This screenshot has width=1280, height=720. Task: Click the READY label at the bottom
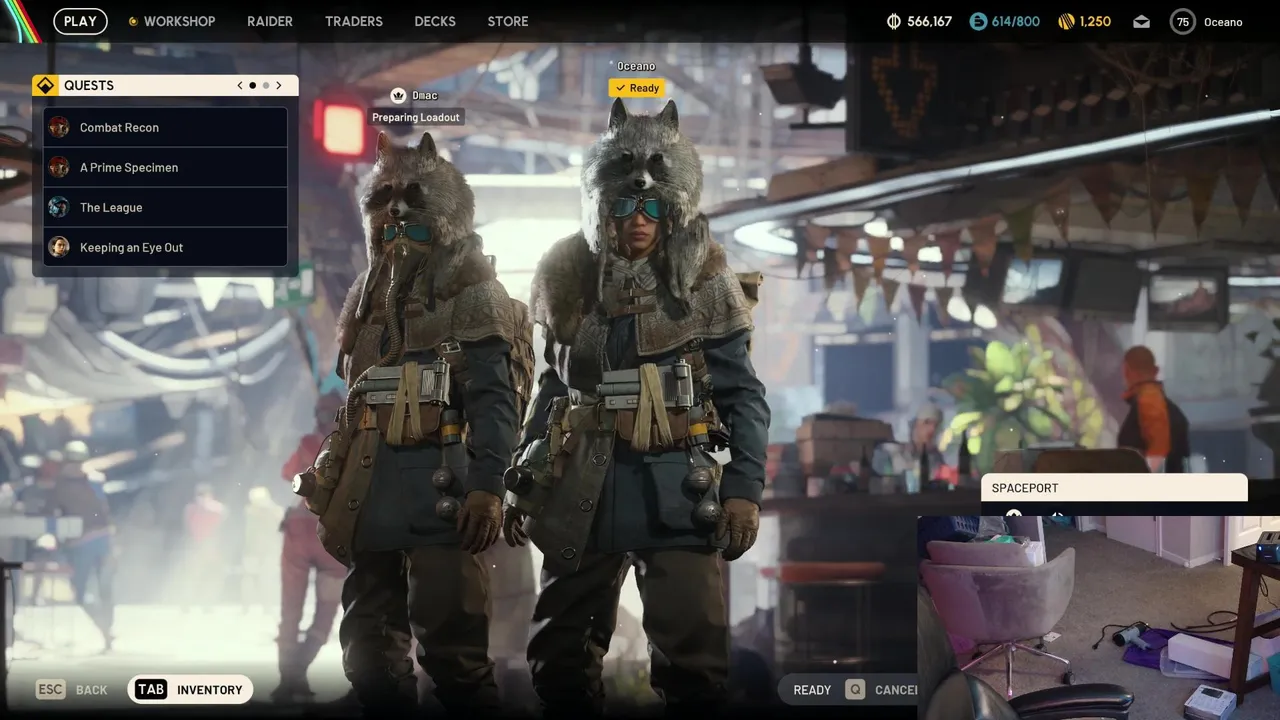pos(812,690)
